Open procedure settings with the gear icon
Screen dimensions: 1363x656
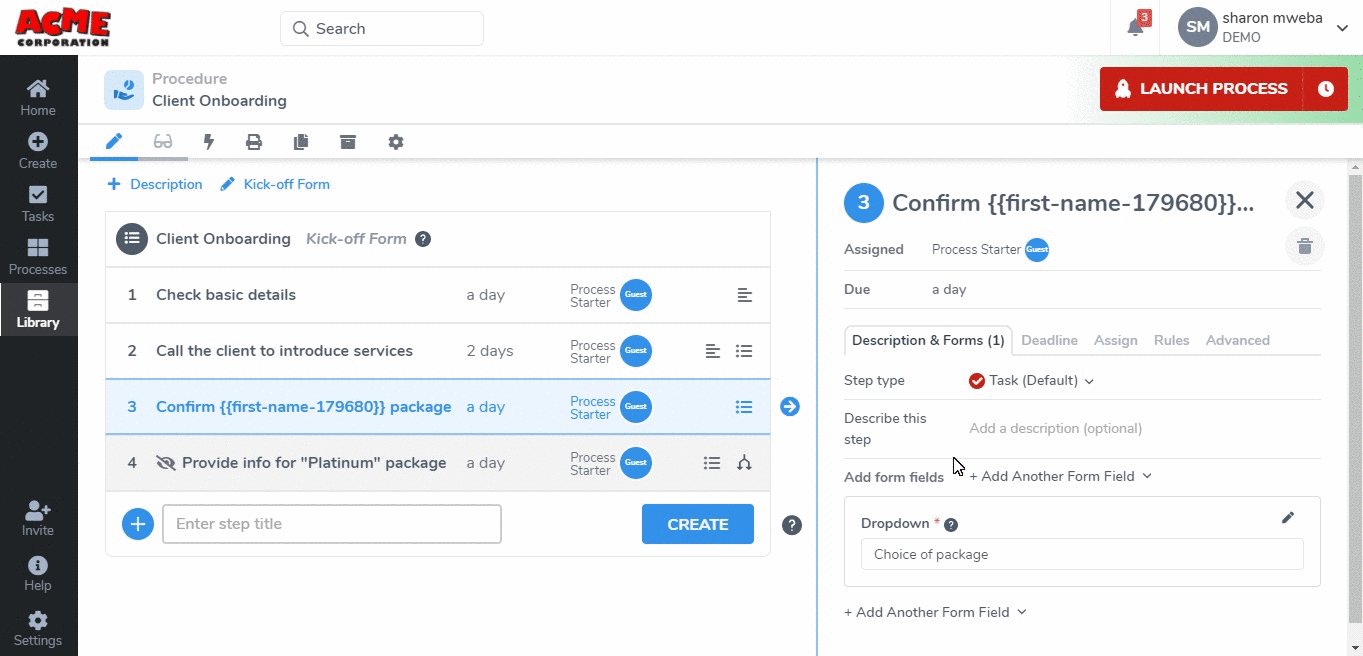tap(395, 141)
